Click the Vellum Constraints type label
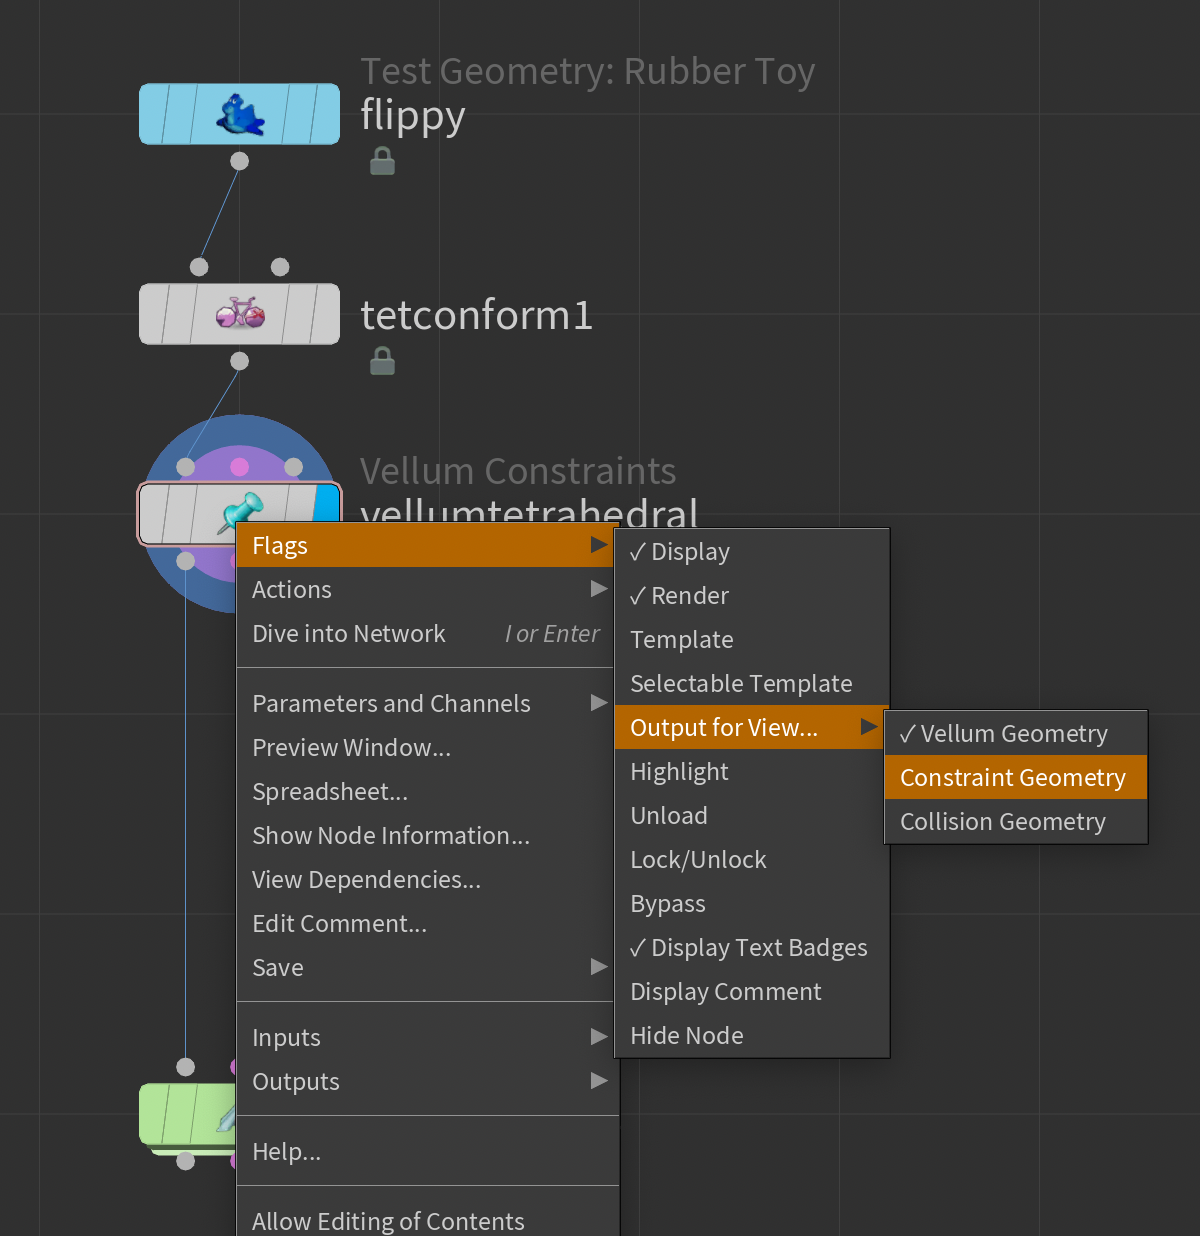The width and height of the screenshot is (1200, 1236). point(518,471)
